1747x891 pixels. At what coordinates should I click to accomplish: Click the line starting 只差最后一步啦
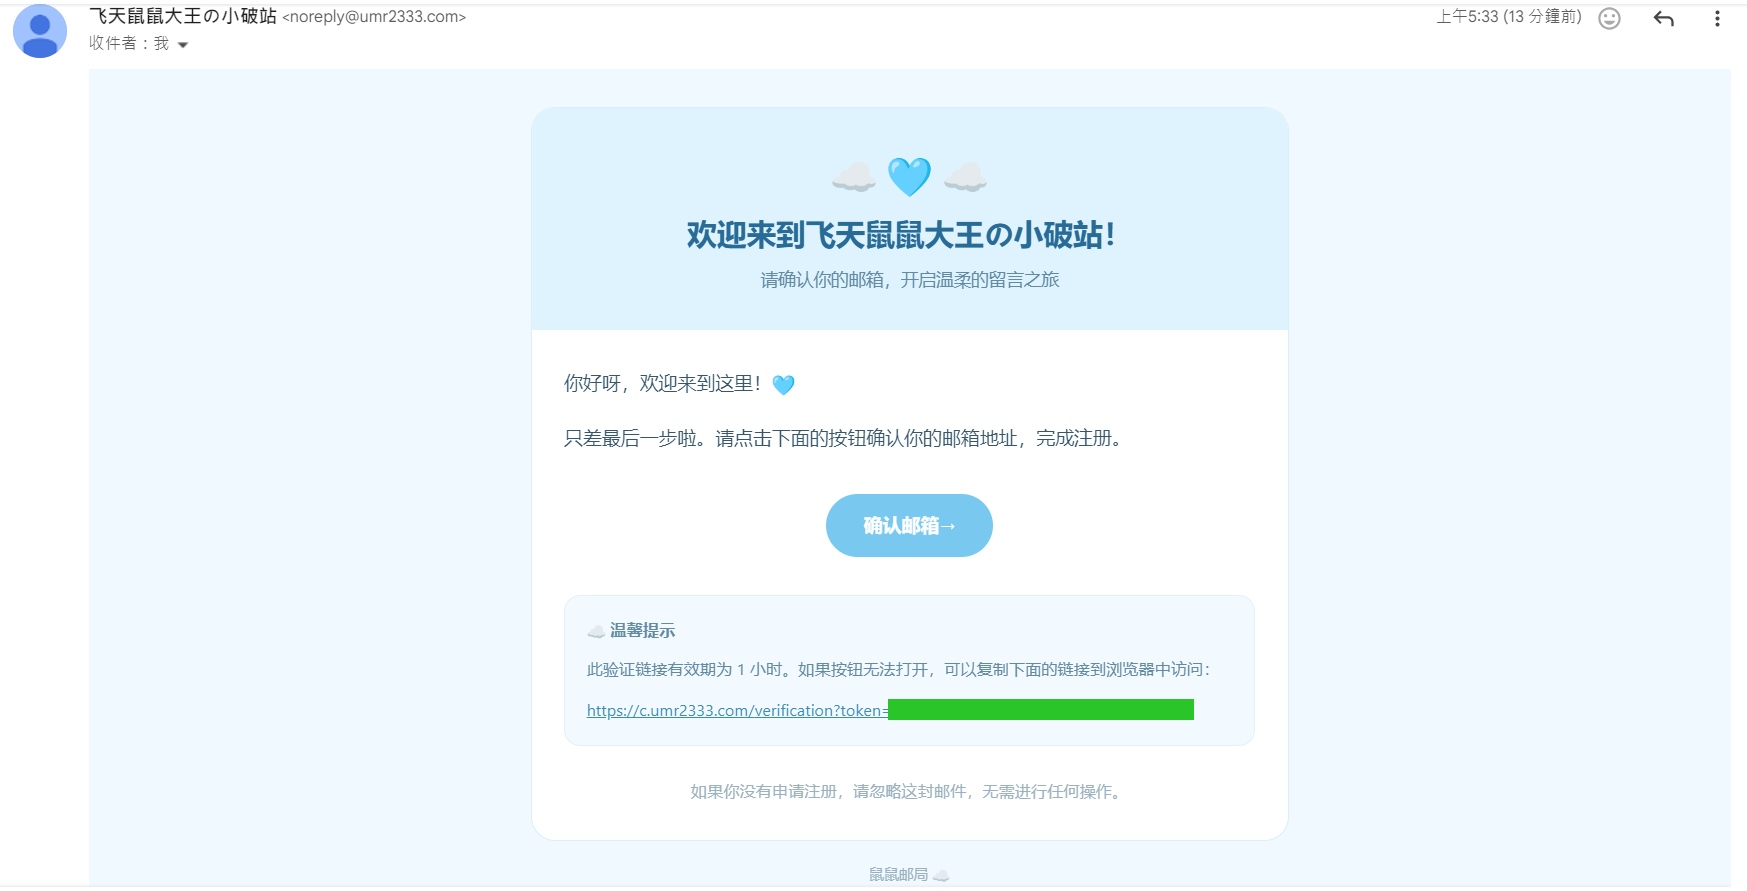(x=846, y=438)
